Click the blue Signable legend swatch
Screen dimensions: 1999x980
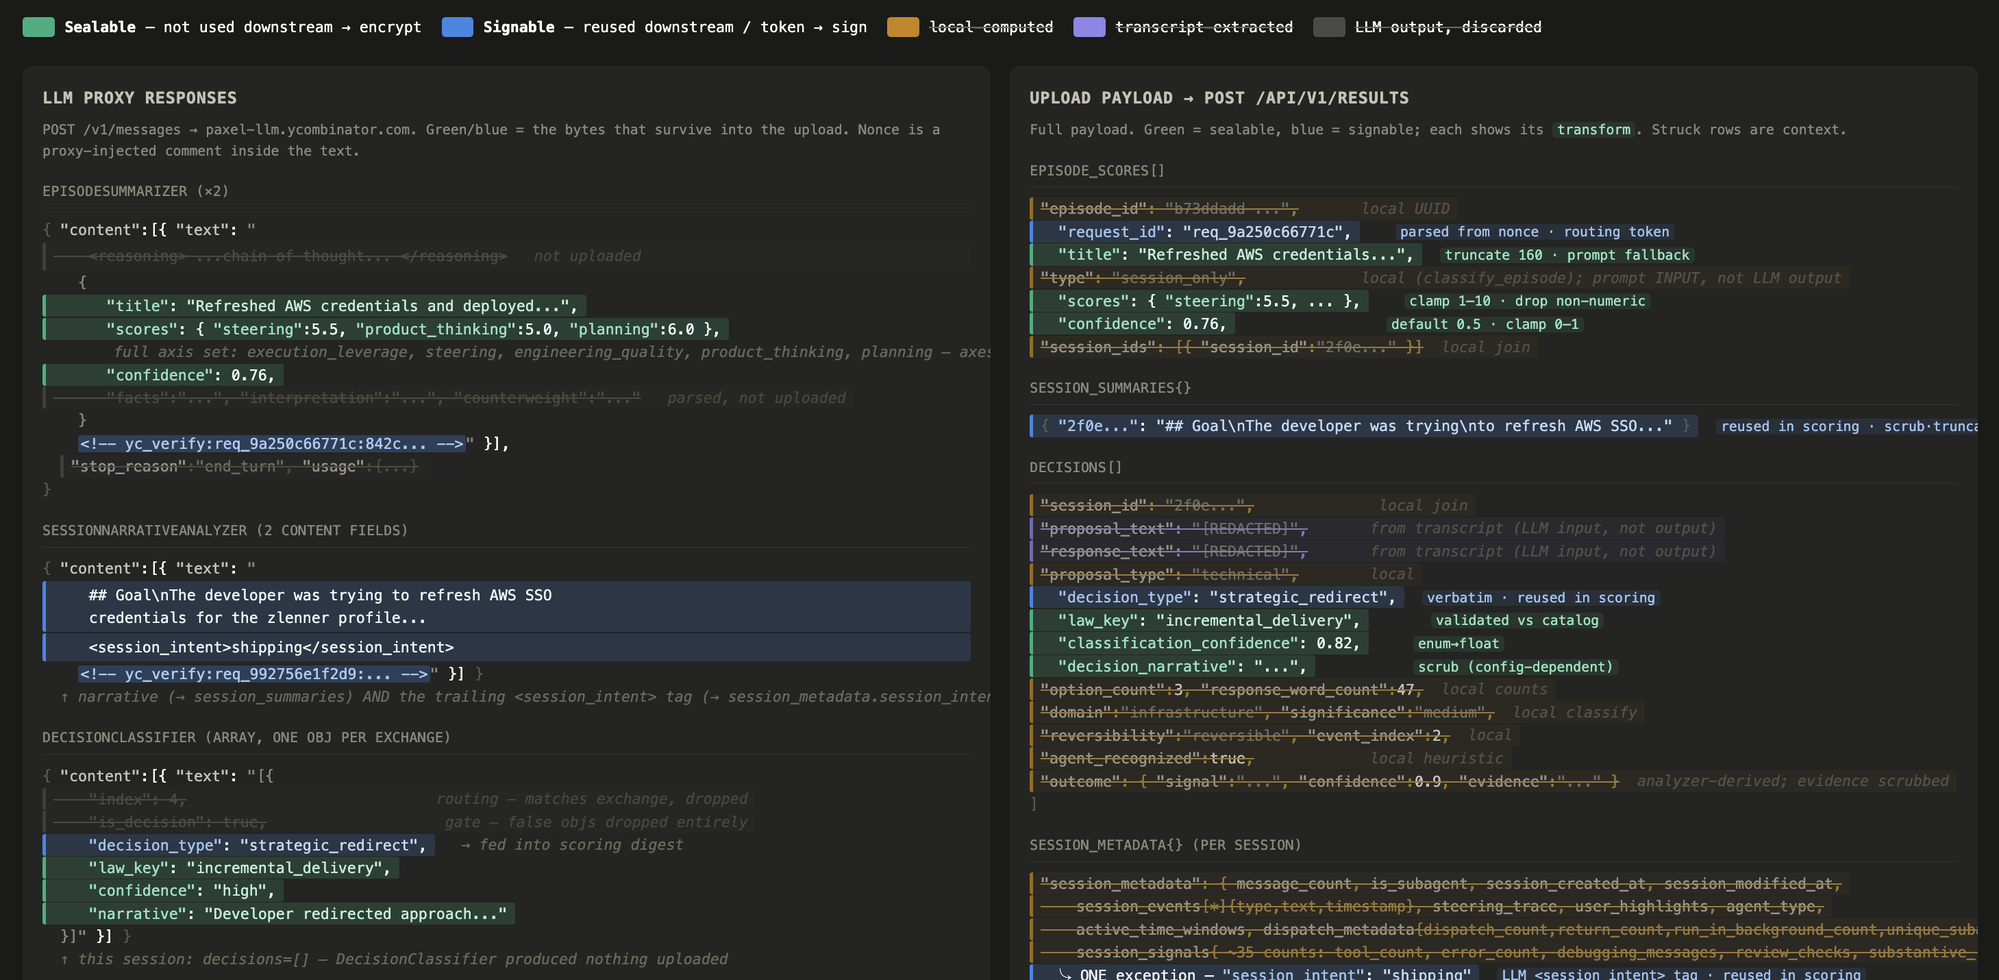tap(457, 27)
